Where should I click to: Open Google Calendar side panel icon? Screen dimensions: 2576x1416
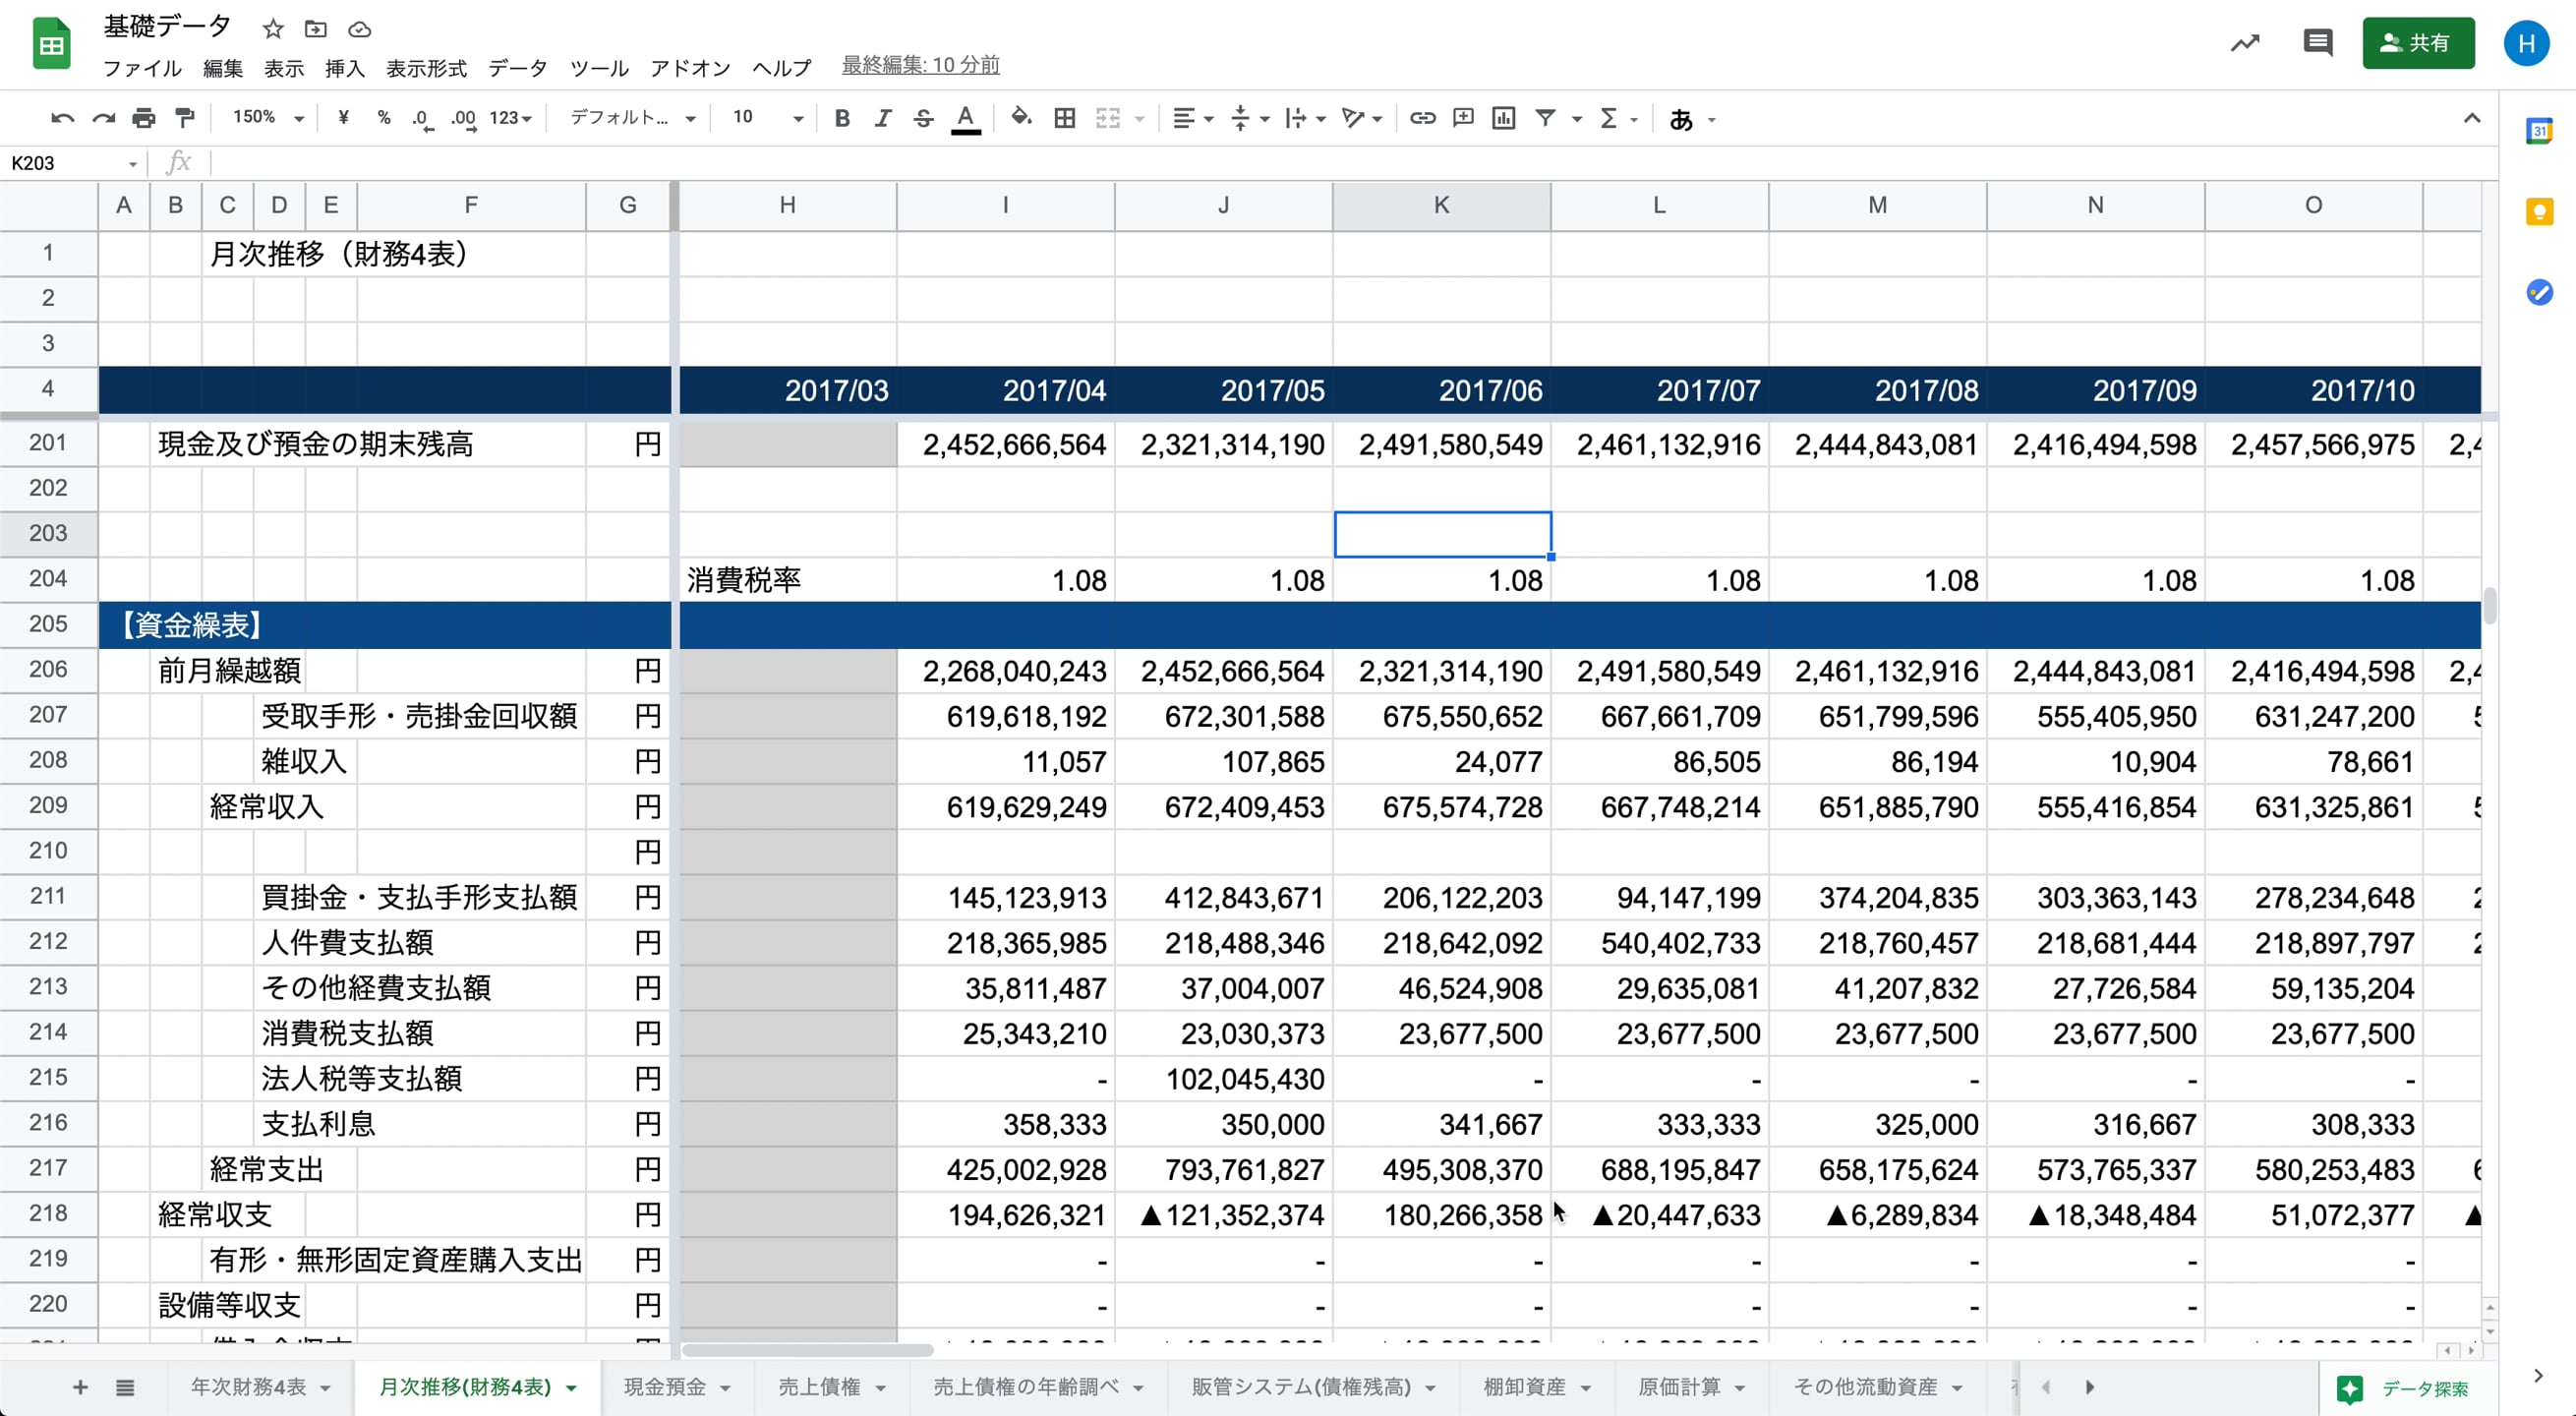(2538, 130)
